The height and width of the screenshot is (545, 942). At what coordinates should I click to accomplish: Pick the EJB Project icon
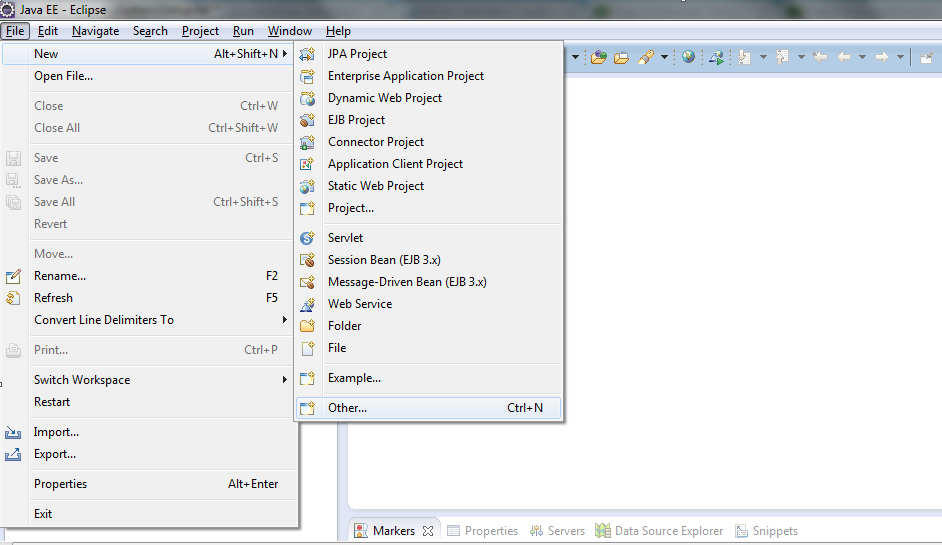[x=307, y=120]
